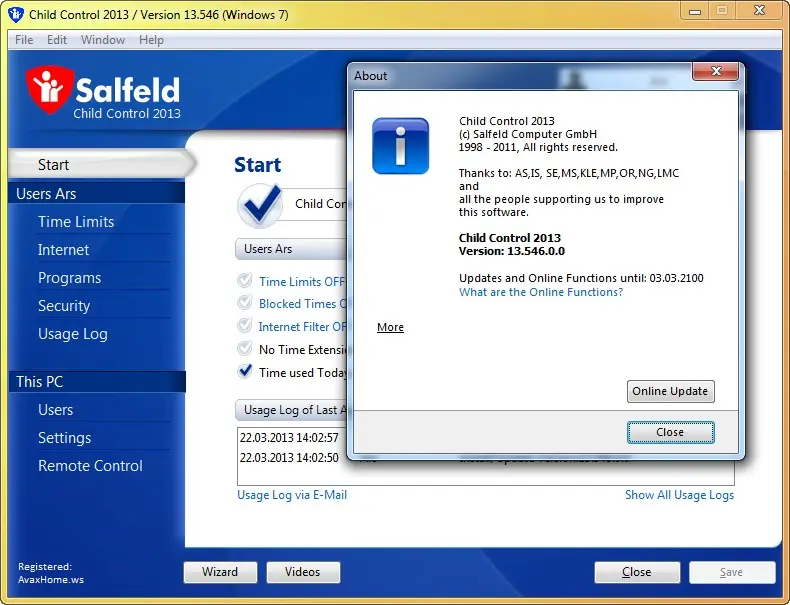Open Users under This PC
The width and height of the screenshot is (790, 605).
tap(55, 410)
